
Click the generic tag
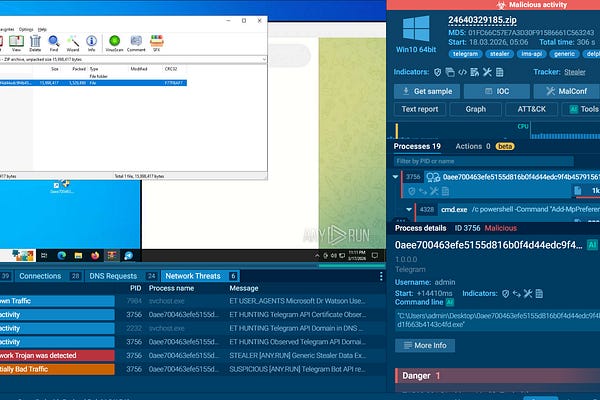tap(564, 54)
